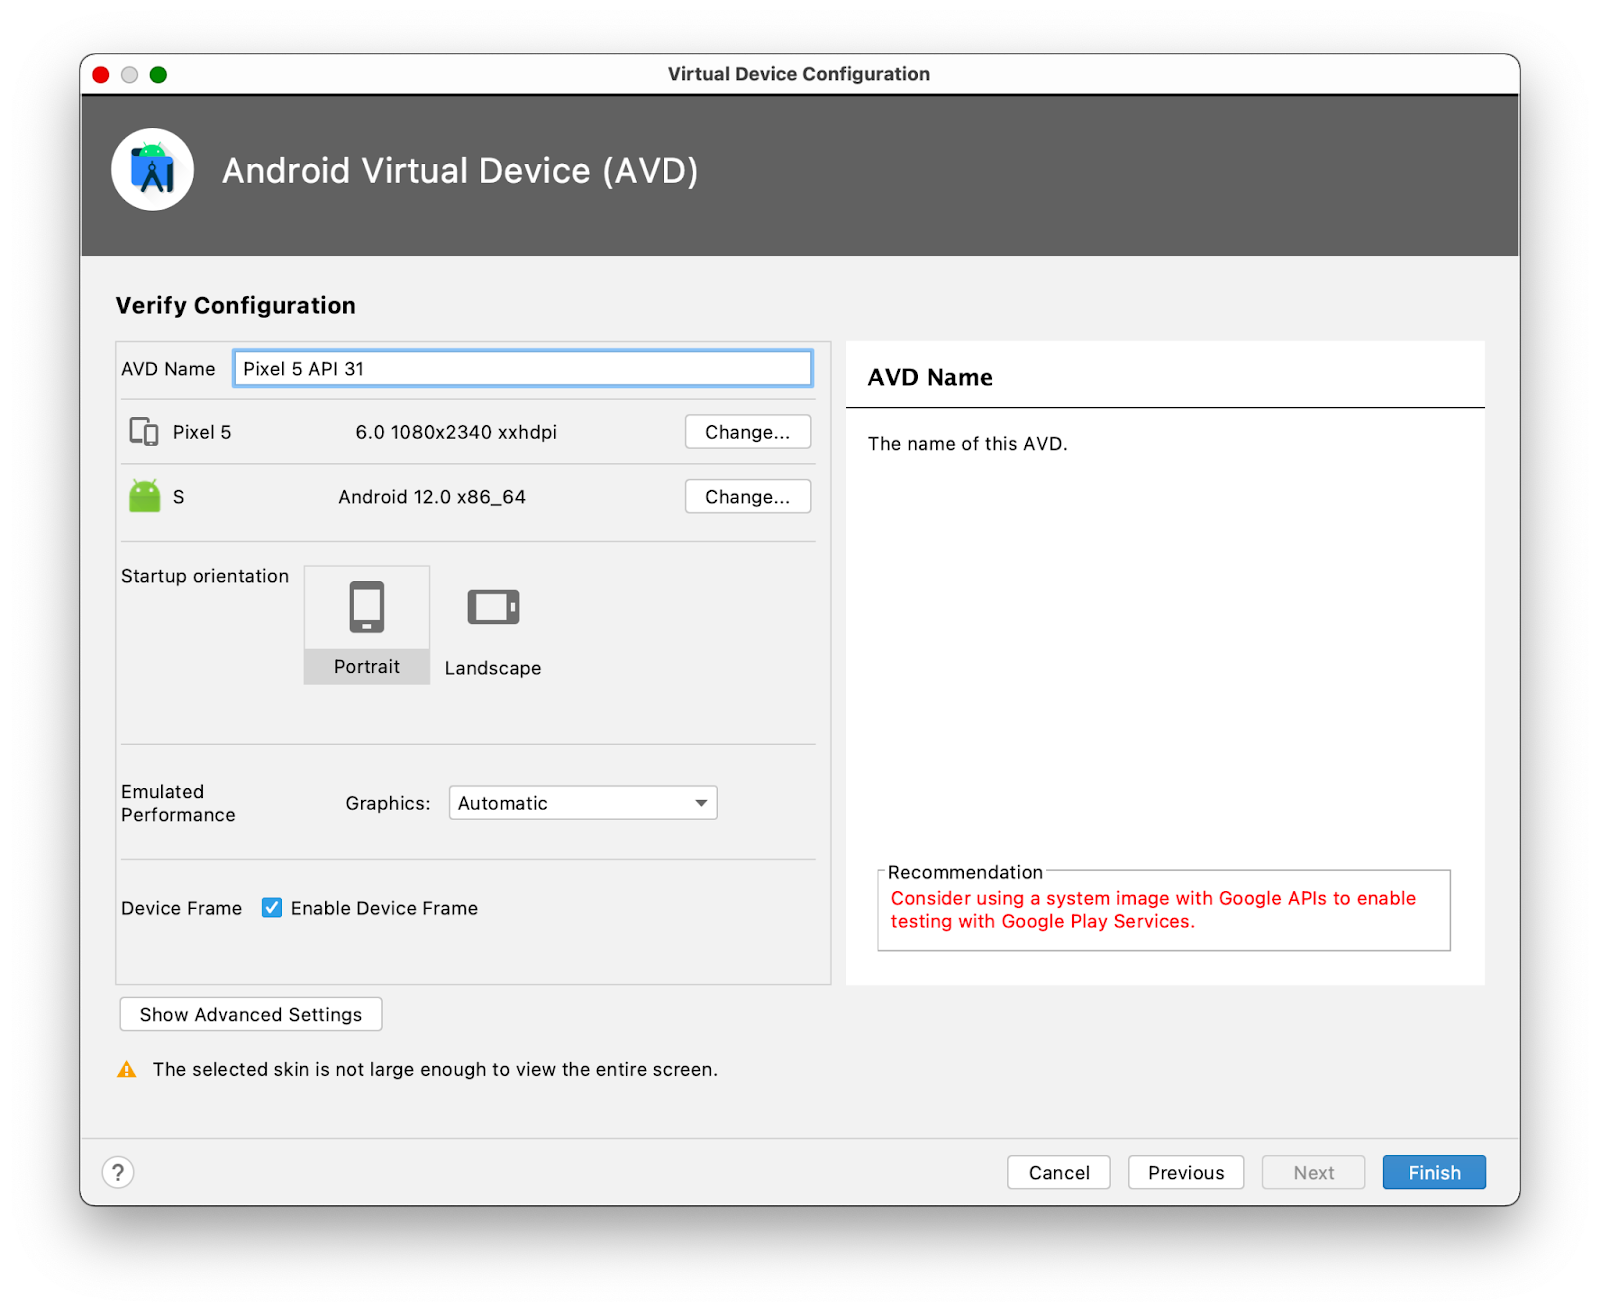Click the red close window button
The width and height of the screenshot is (1600, 1312).
click(101, 75)
